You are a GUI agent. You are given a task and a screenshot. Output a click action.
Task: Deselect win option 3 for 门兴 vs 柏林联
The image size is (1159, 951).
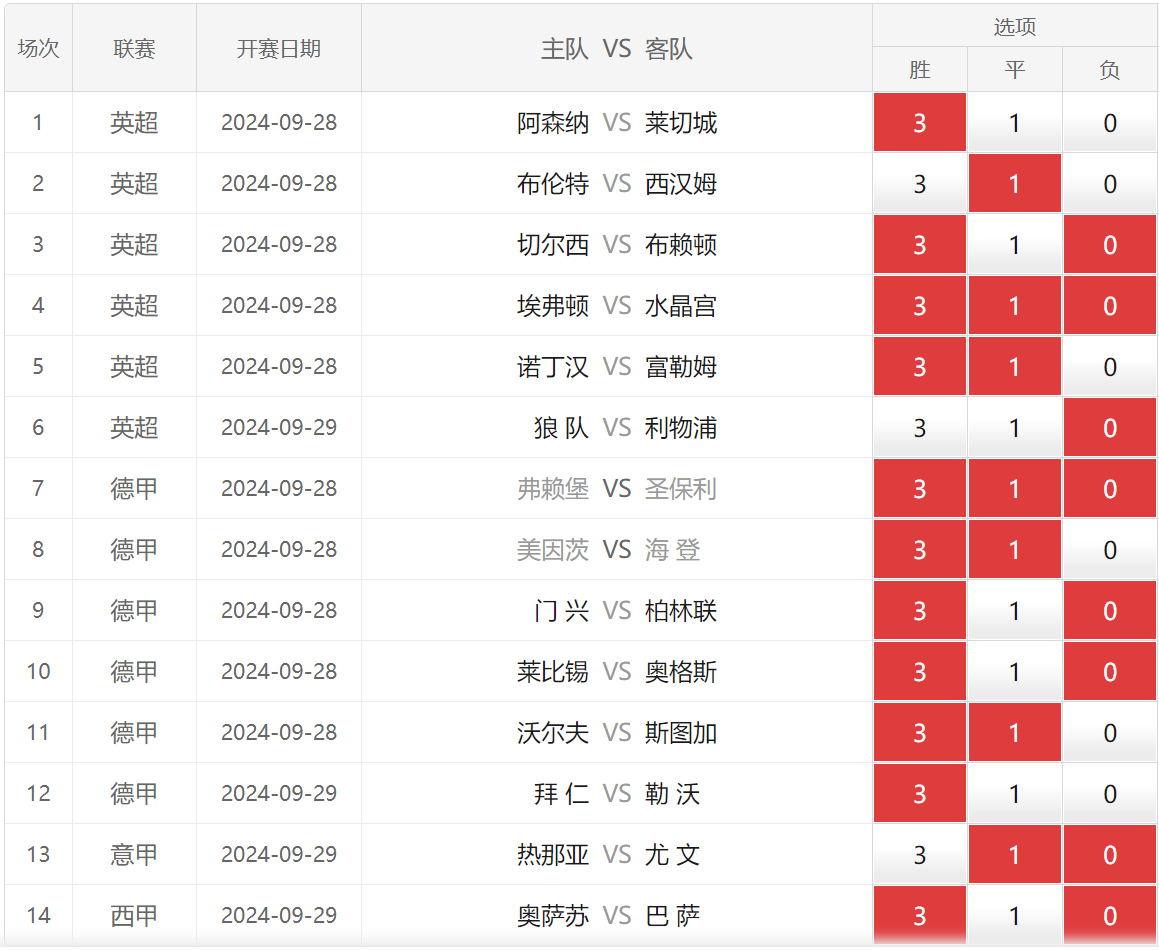tap(920, 610)
